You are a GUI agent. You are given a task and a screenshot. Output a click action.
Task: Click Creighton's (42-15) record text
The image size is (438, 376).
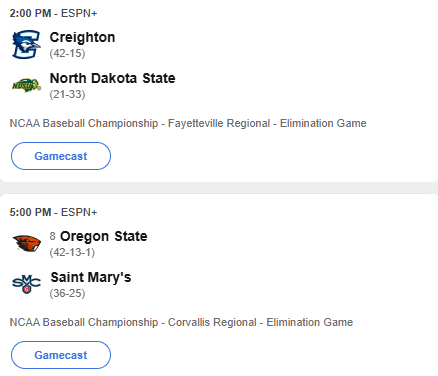coord(67,53)
